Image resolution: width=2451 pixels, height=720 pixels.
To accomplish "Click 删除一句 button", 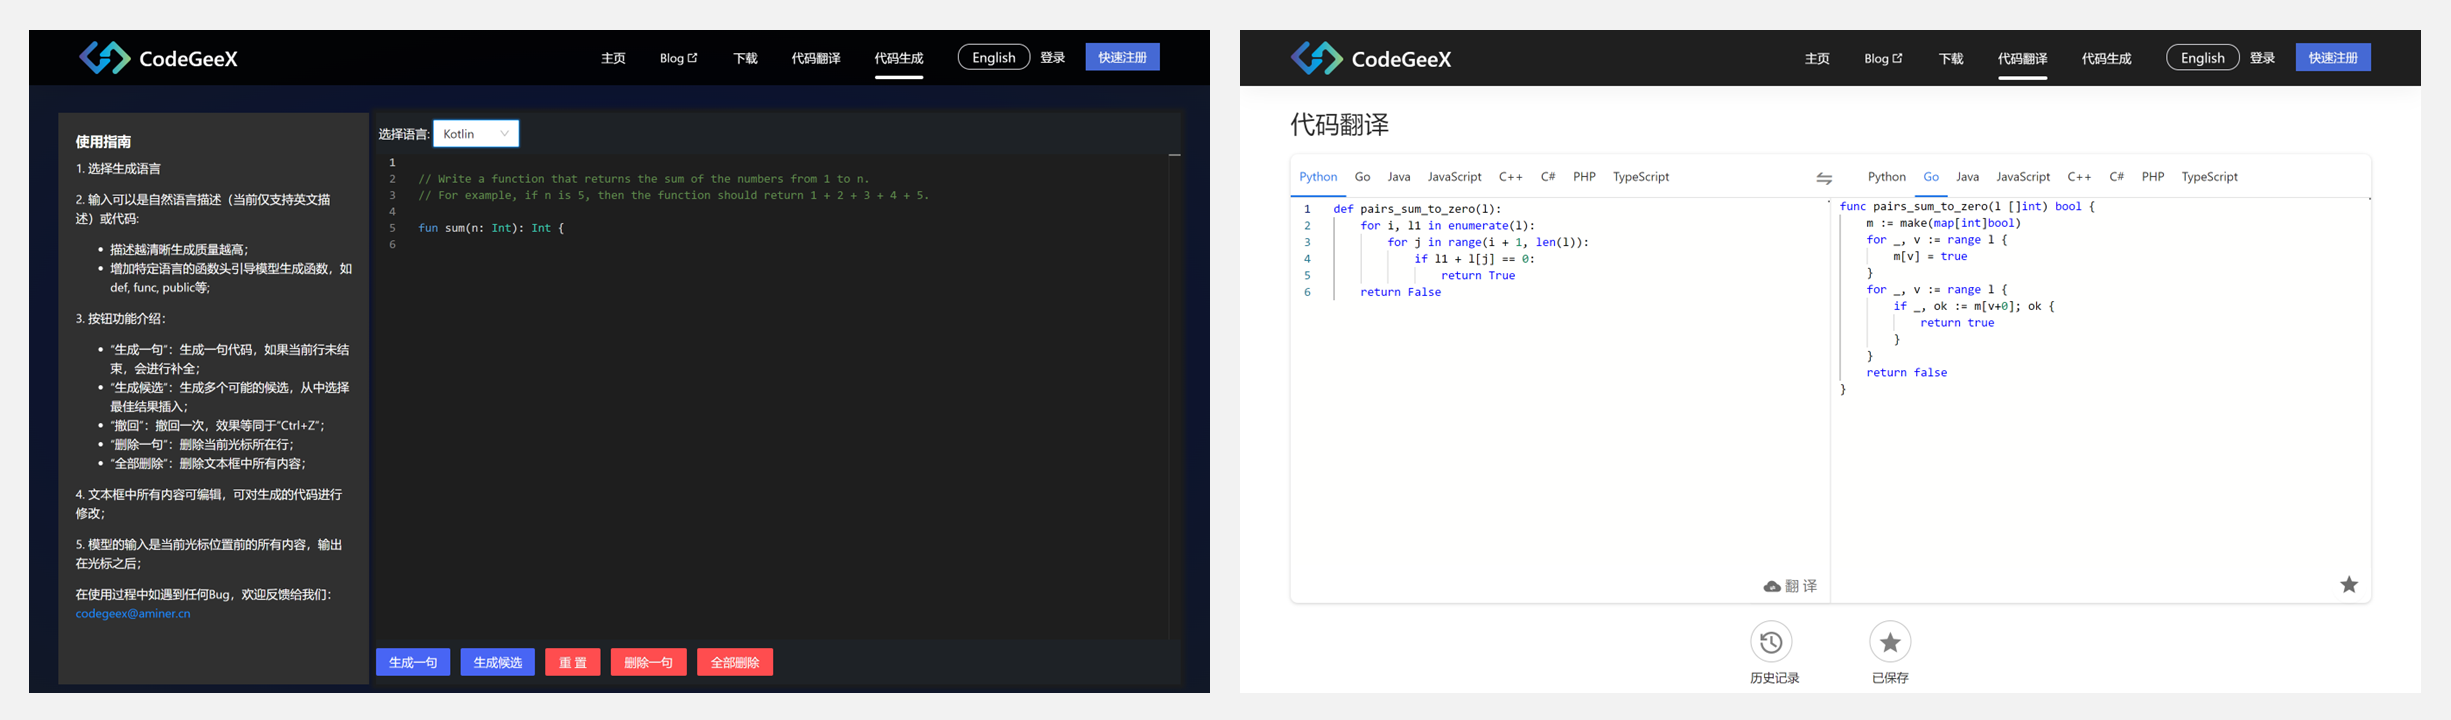I will [x=648, y=662].
